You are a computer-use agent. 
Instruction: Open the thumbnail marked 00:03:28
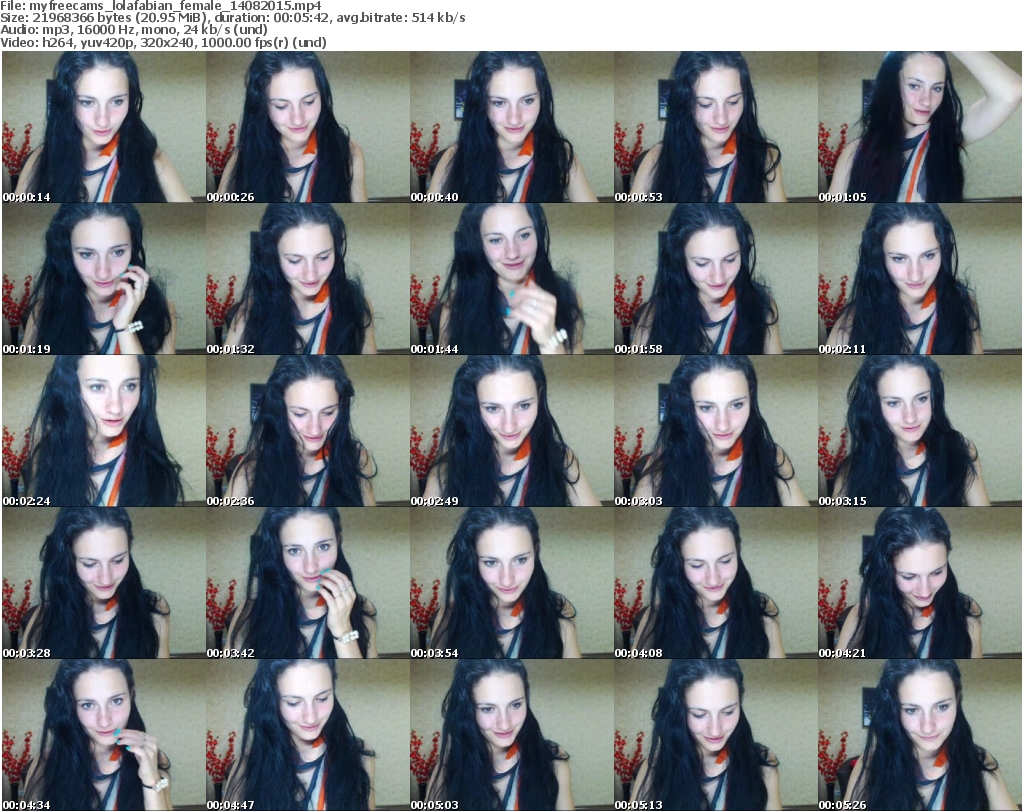point(104,583)
